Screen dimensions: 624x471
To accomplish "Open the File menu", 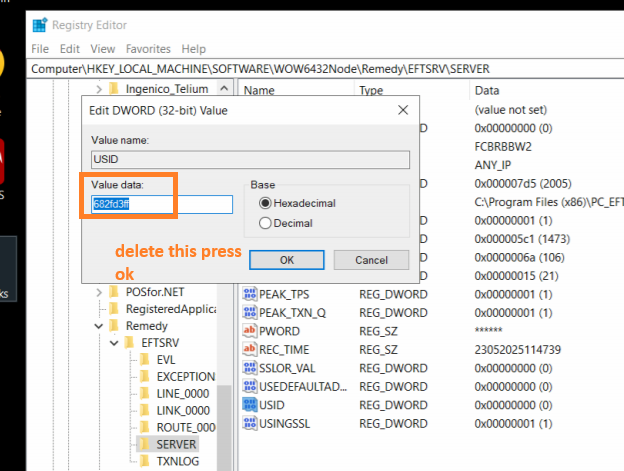I will click(40, 49).
